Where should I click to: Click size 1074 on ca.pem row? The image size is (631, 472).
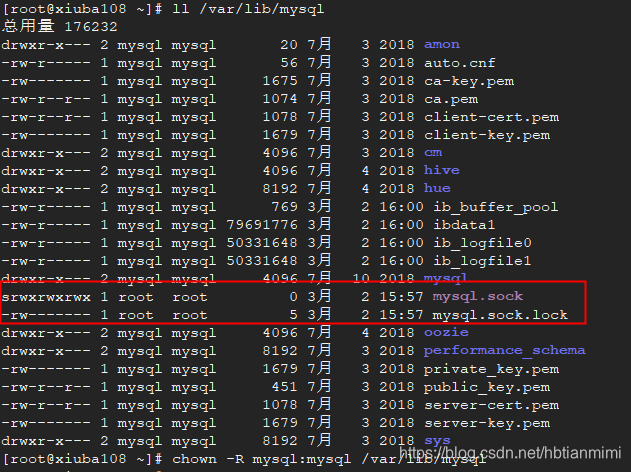coord(280,99)
